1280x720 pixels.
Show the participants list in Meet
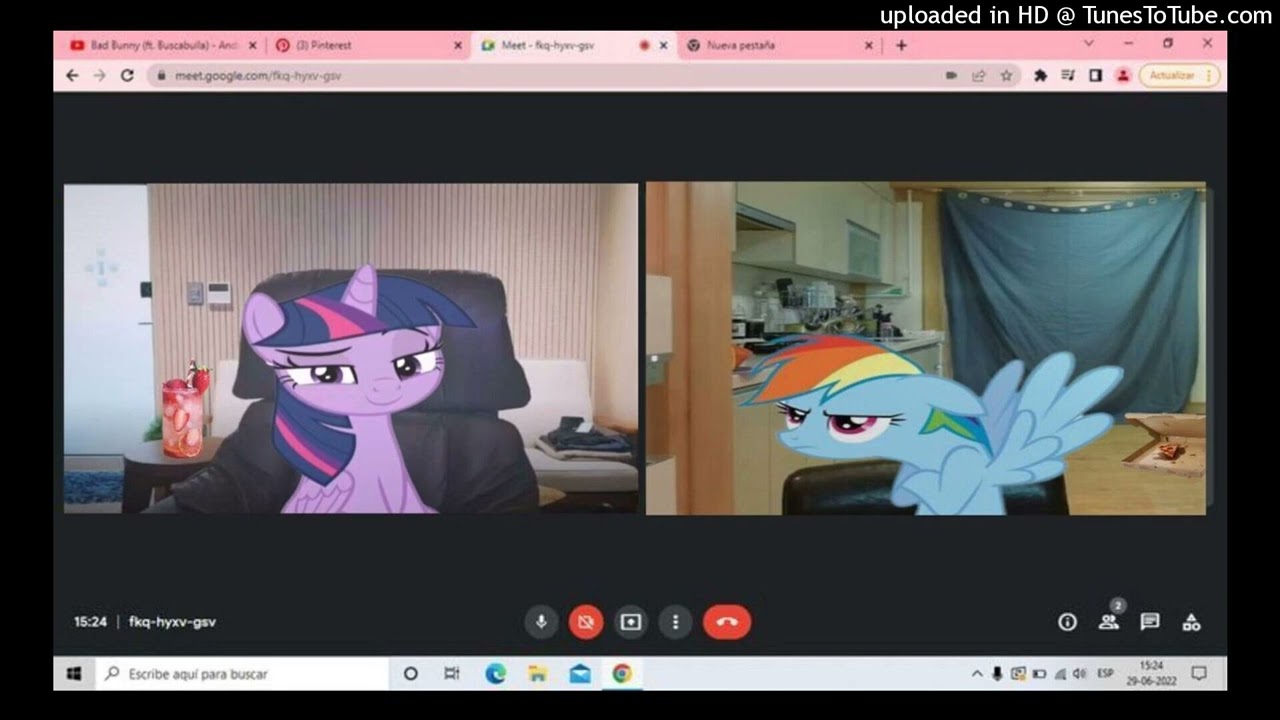point(1109,622)
